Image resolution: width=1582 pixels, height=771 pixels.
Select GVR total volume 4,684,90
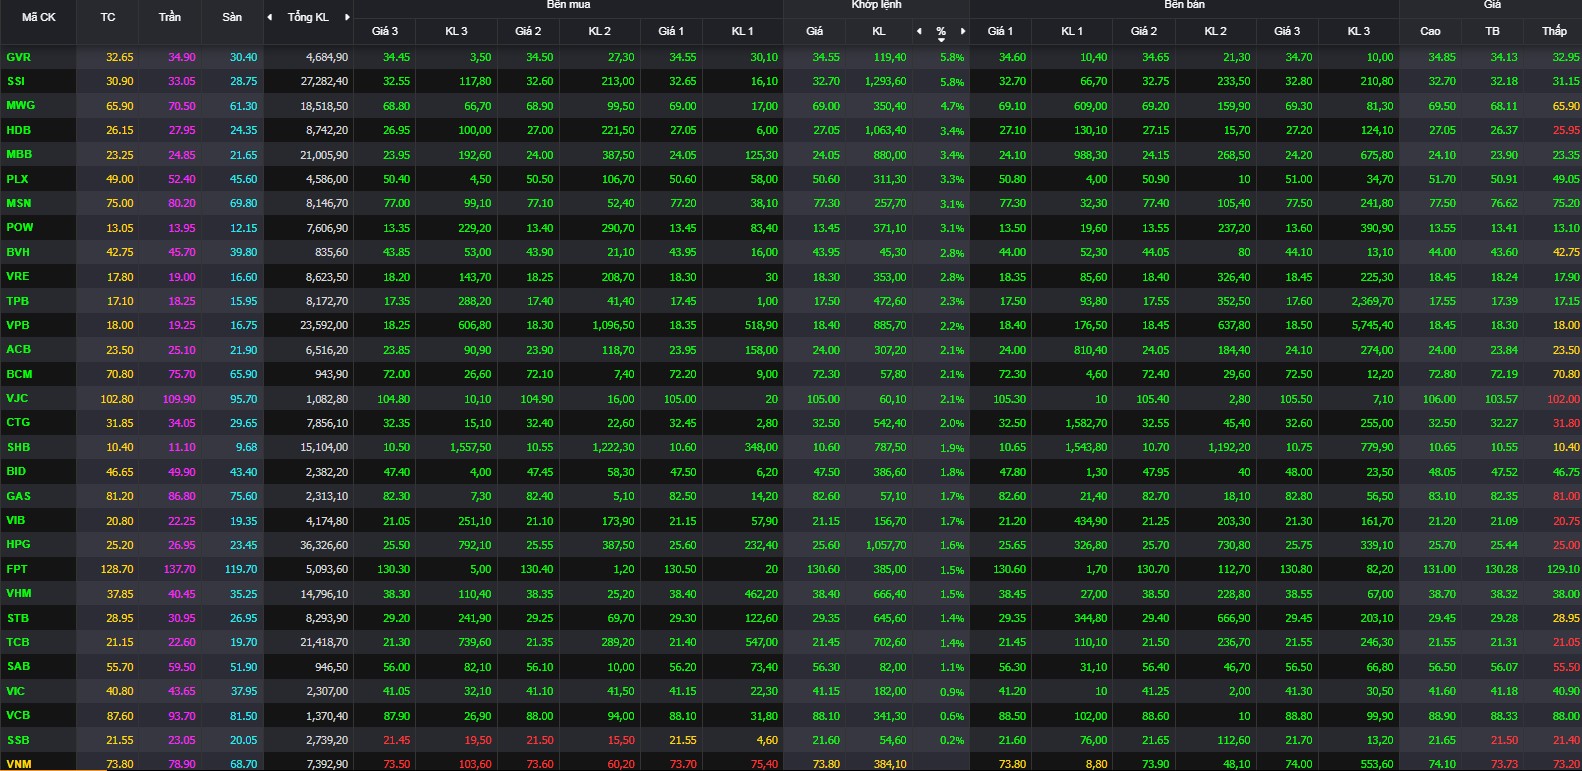click(x=327, y=57)
